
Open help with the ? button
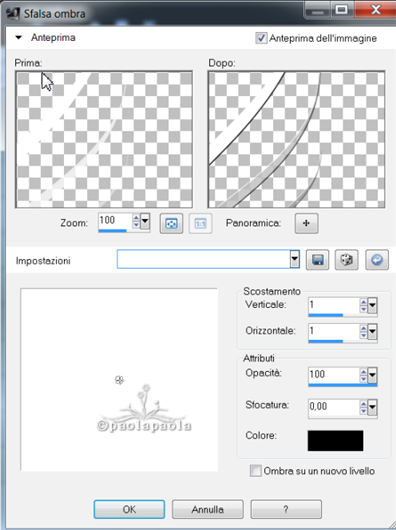pos(286,509)
